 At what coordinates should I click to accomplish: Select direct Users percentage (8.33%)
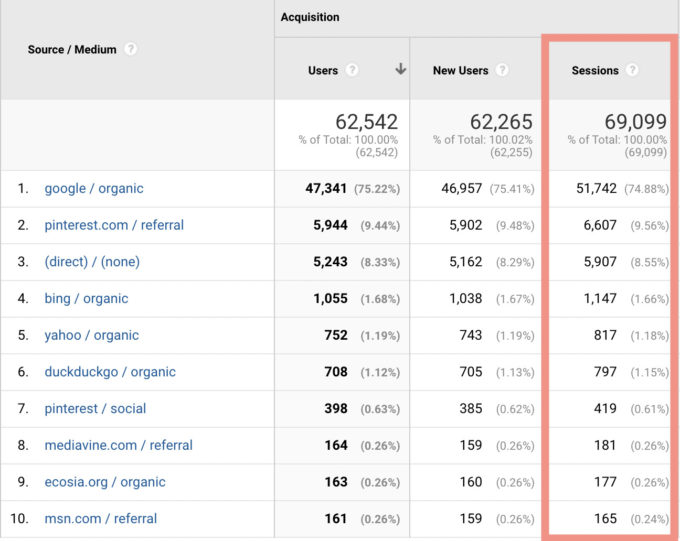pos(380,262)
